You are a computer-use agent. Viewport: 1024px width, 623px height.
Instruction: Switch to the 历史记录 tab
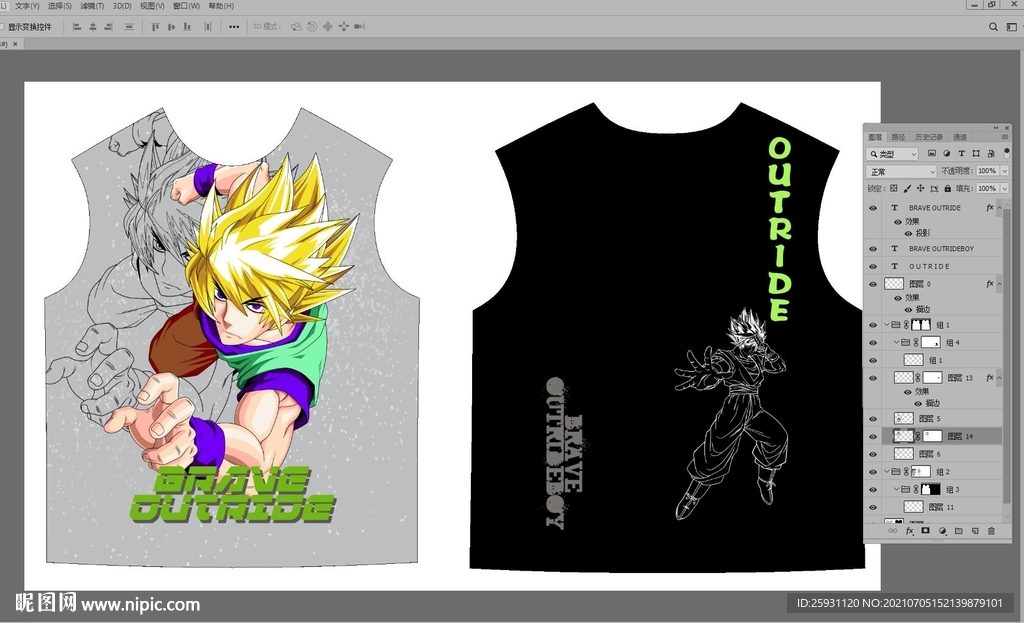coord(929,137)
